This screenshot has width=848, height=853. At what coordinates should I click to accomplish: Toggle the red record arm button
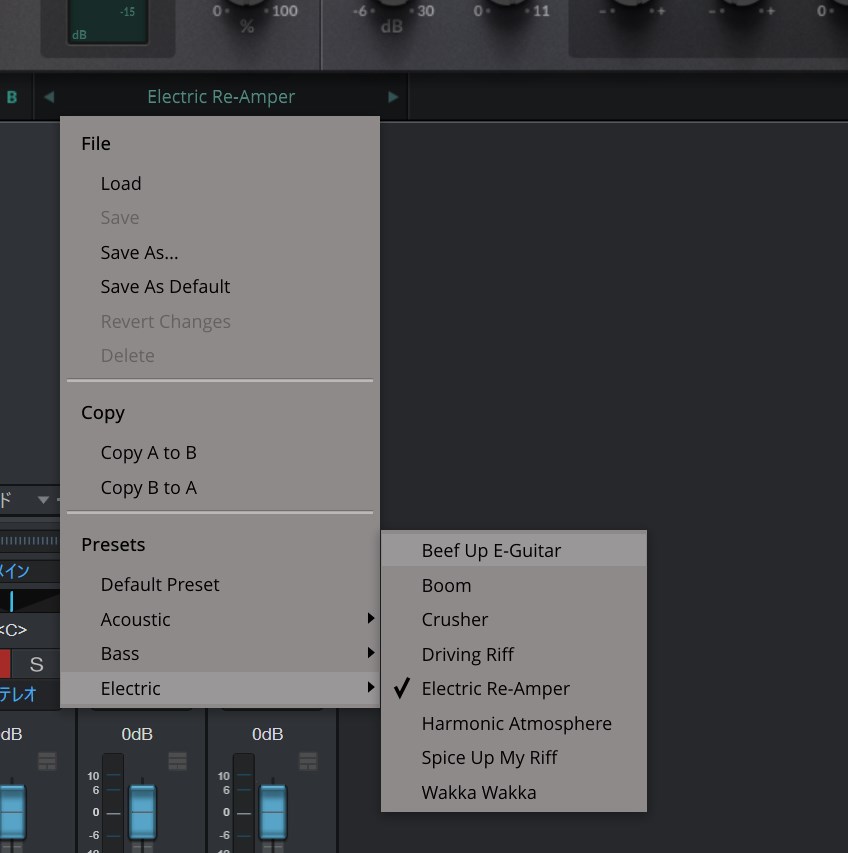pos(4,664)
